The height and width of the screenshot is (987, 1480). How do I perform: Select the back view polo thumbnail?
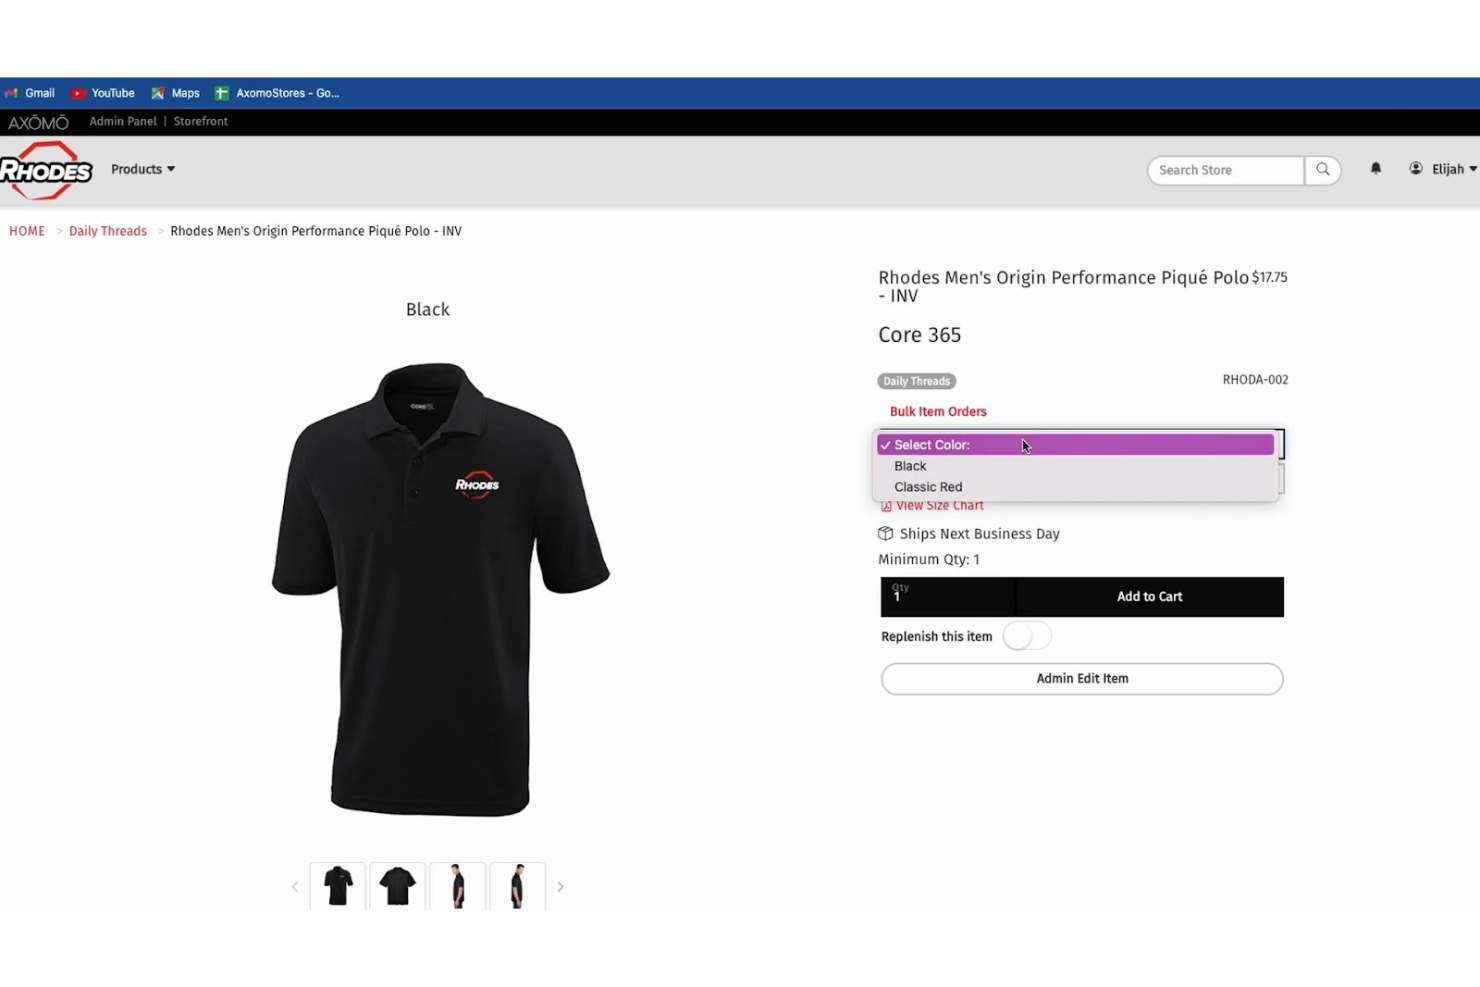pos(398,886)
